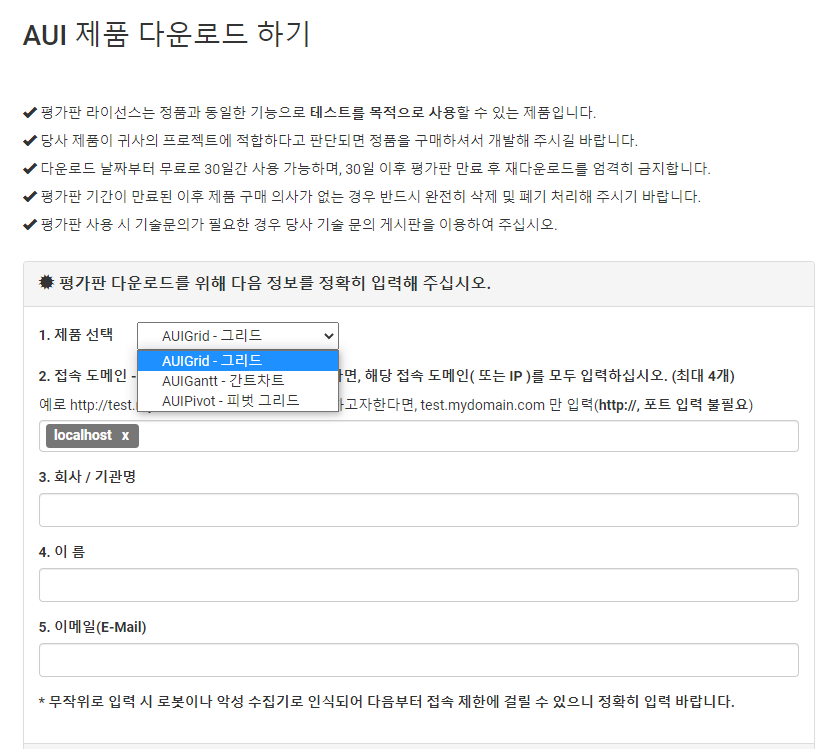Click the 3. 회사 / 기관명 label
826x749 pixels.
tap(87, 477)
